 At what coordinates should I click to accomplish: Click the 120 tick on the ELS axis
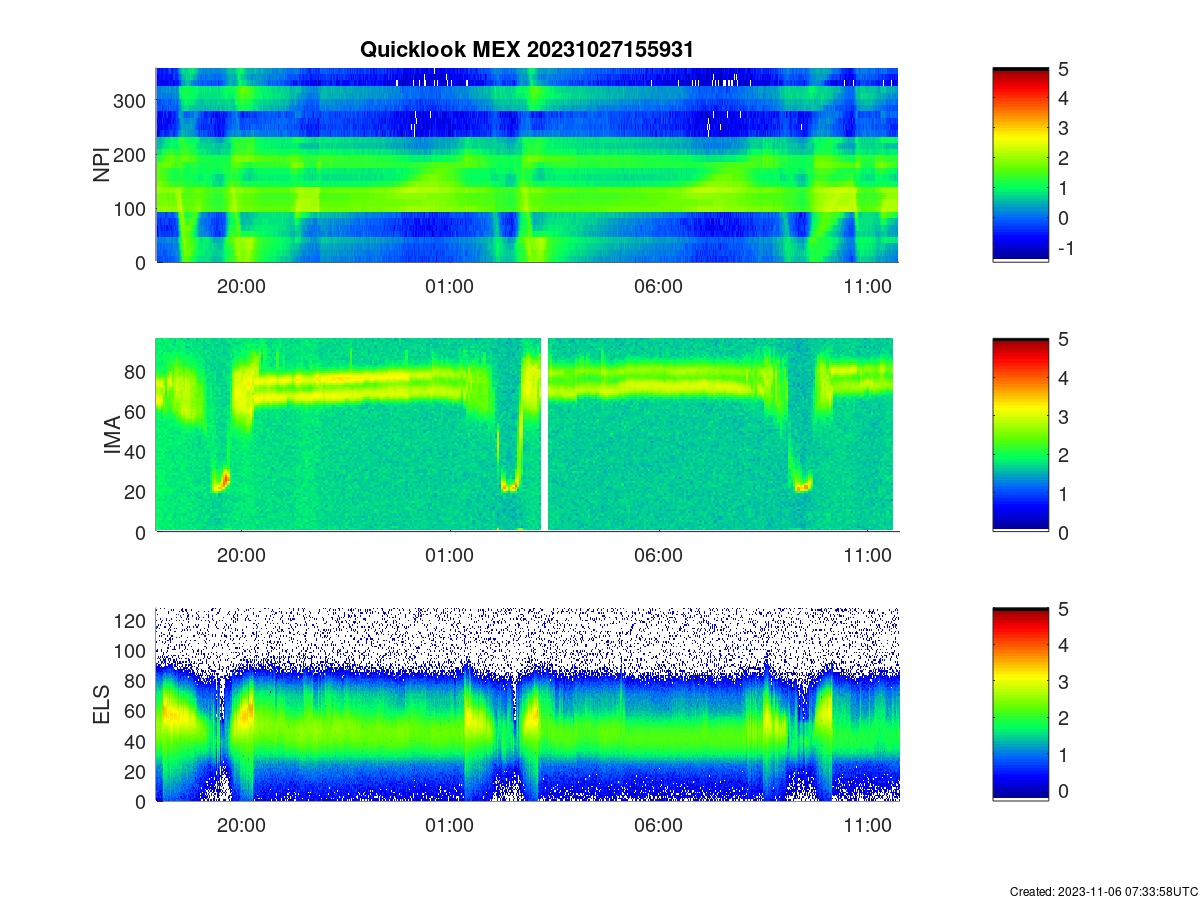coord(132,621)
